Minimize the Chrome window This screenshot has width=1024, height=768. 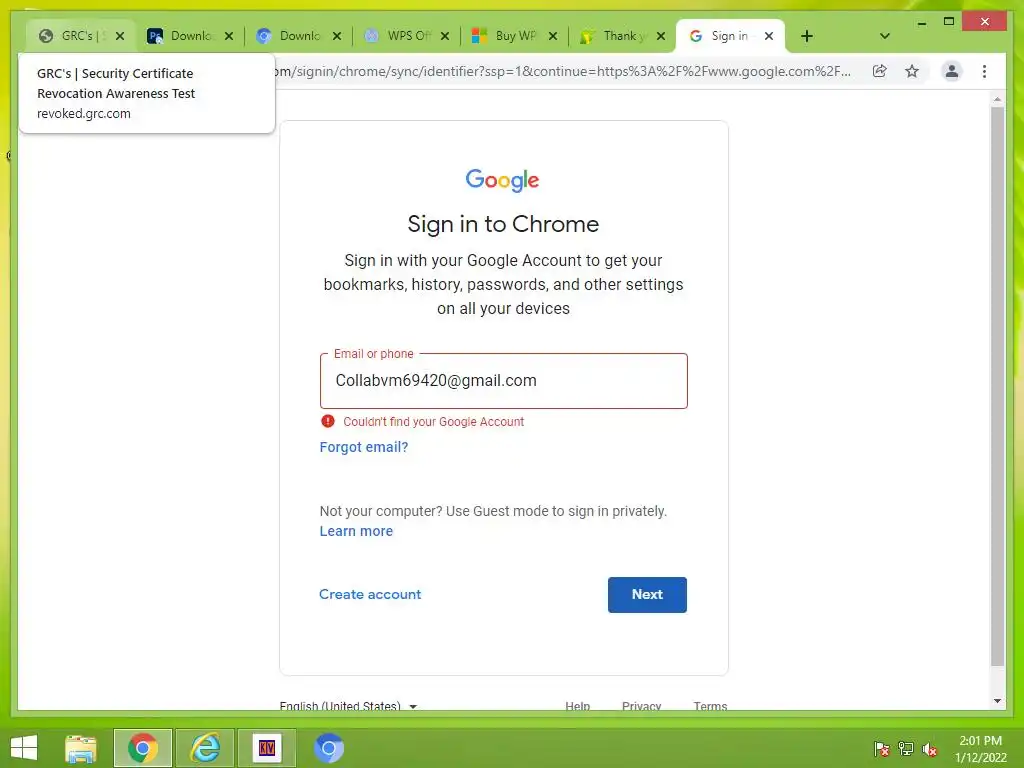tap(921, 22)
